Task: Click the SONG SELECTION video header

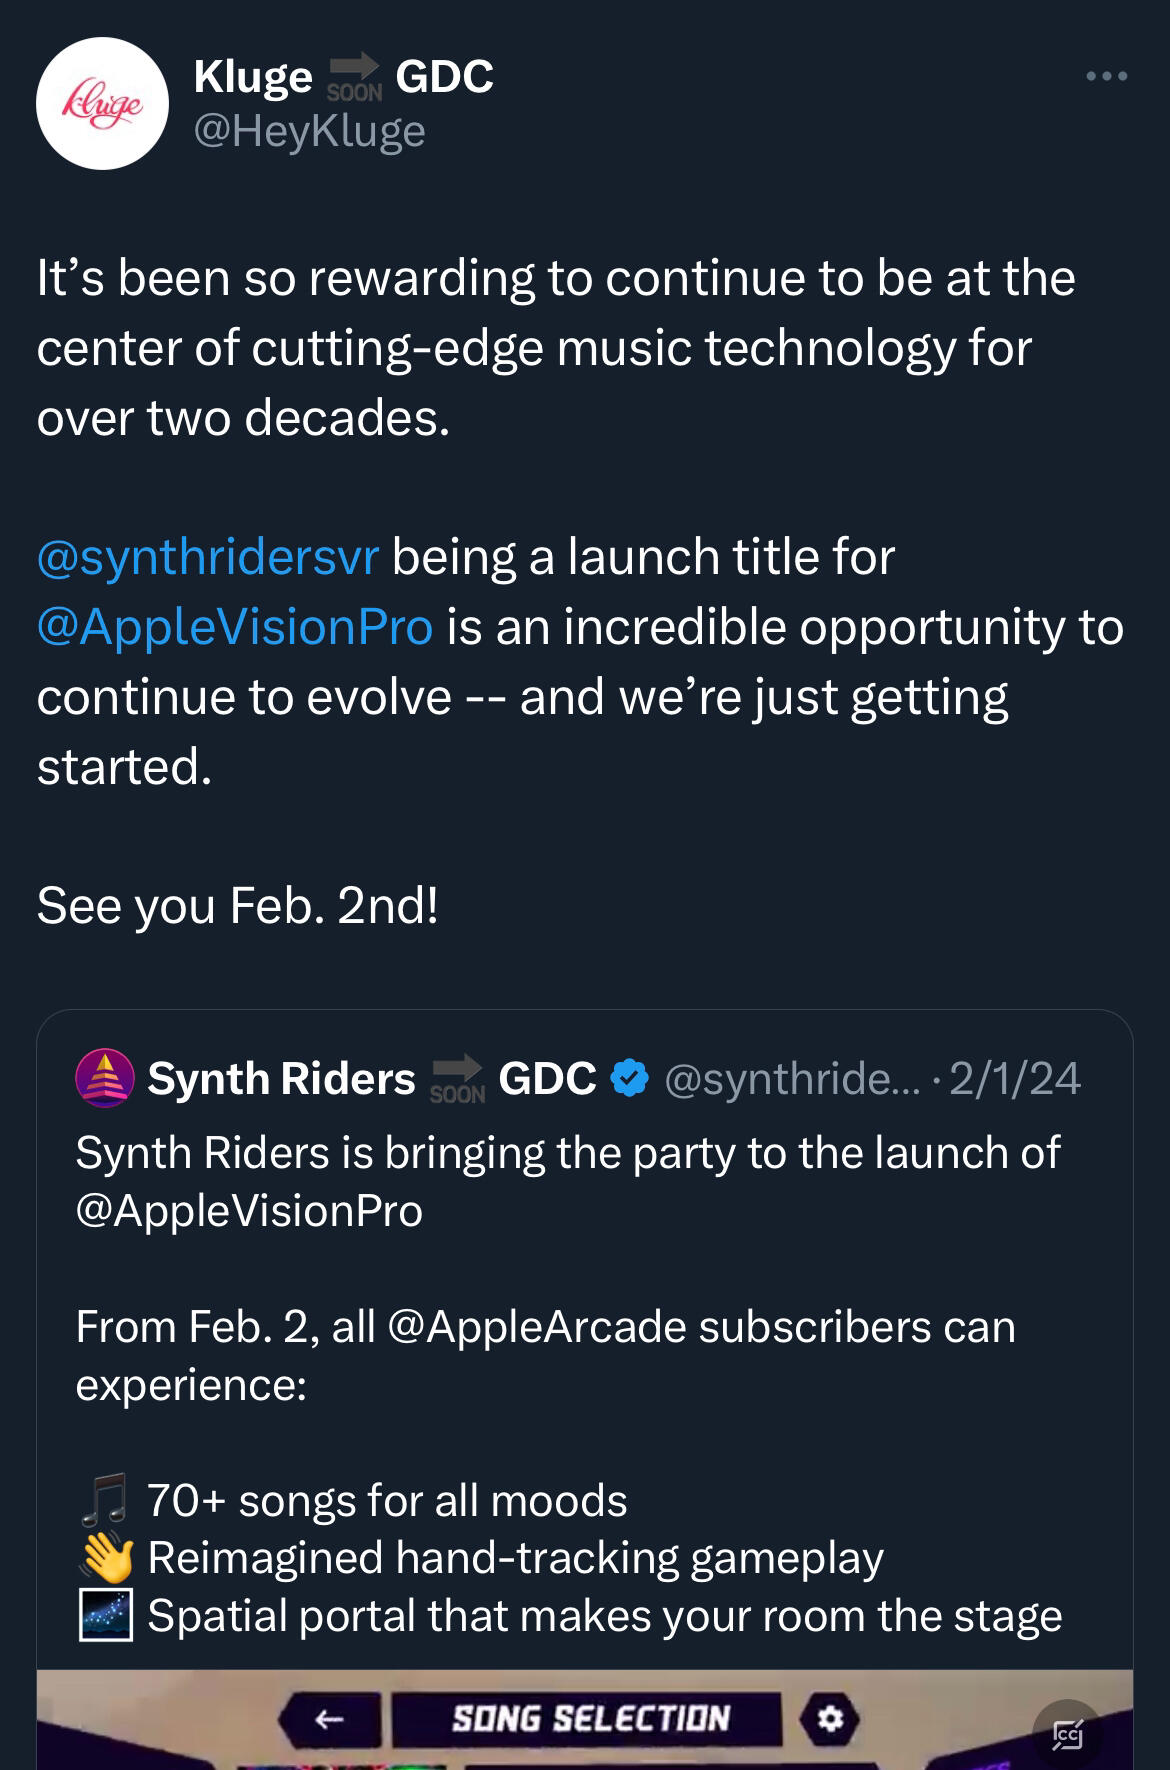Action: tap(590, 1719)
